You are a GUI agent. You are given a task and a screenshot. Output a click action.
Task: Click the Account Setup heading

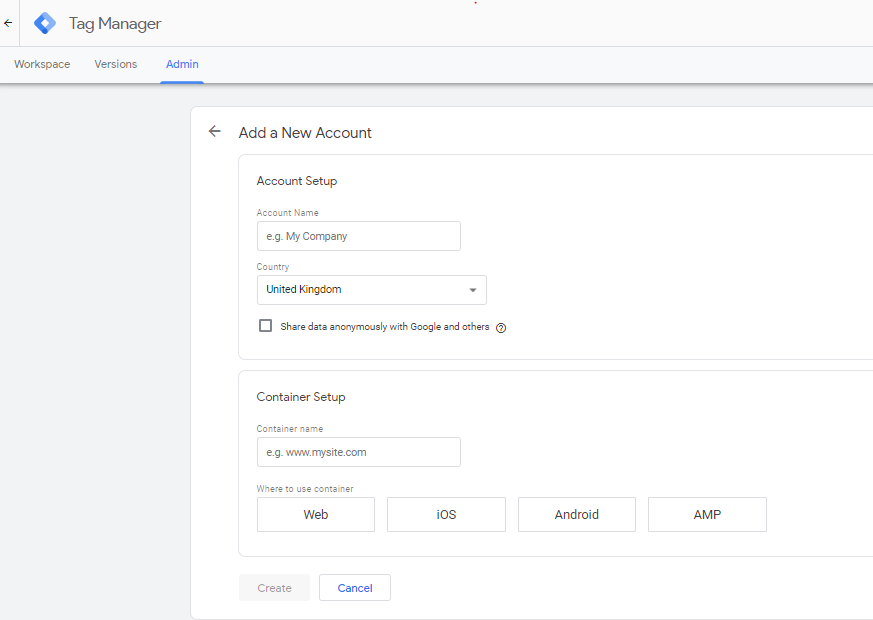(x=297, y=181)
